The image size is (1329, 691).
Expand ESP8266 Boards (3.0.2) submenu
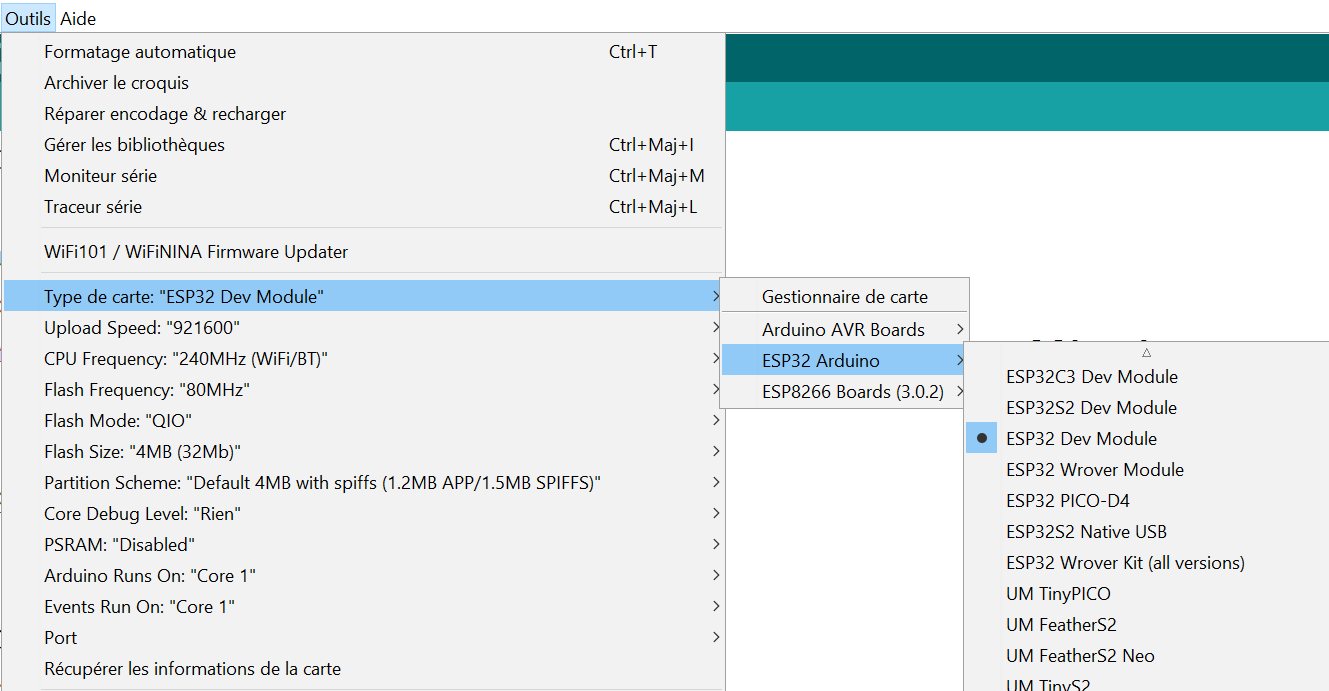(x=852, y=392)
